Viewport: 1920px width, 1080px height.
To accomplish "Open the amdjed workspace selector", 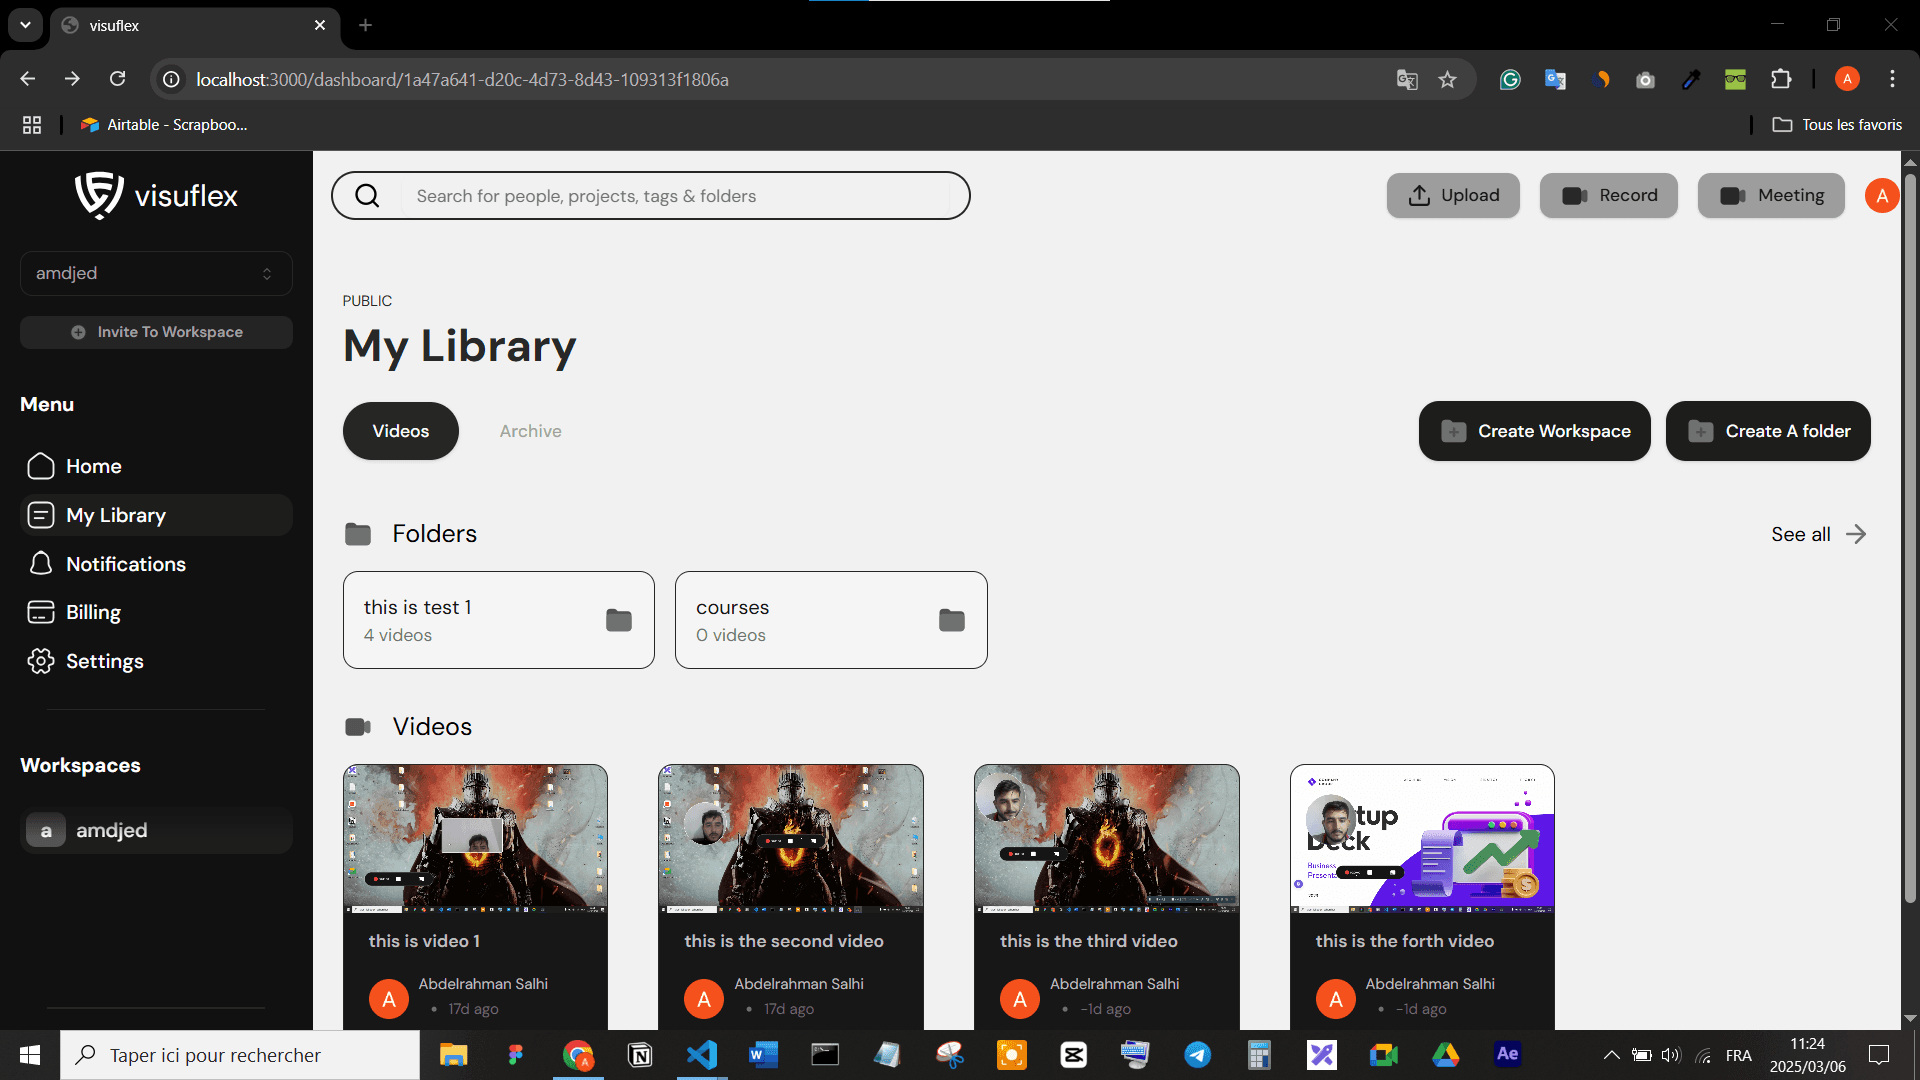I will tap(156, 273).
